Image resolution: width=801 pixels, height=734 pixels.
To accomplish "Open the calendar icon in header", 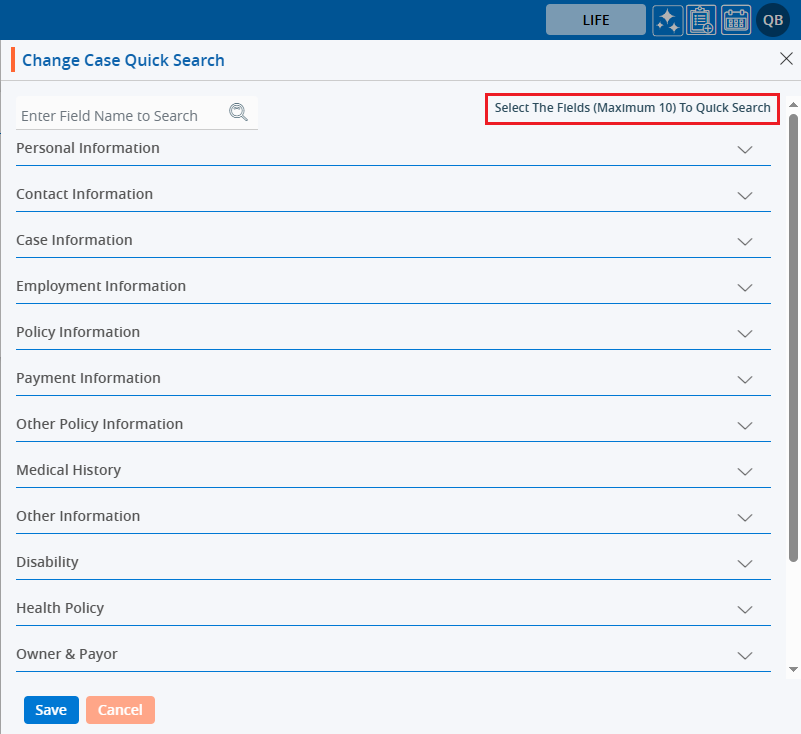I will pos(736,20).
